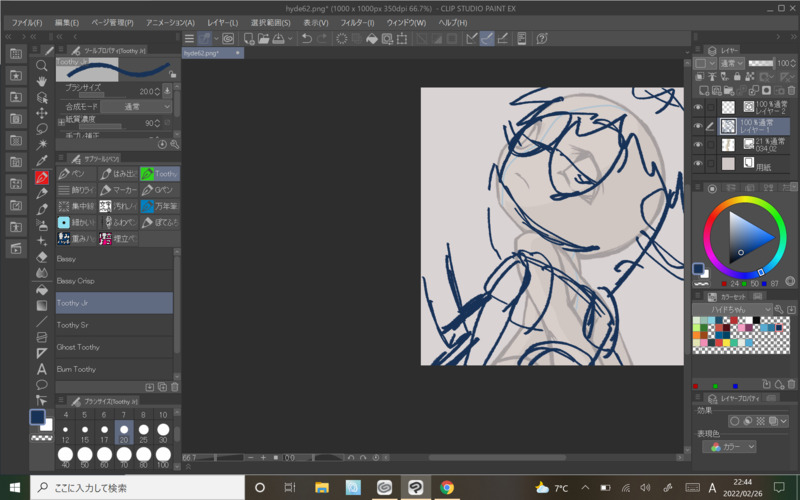Open CLIP STUDIO launcher swirl icon
The width and height of the screenshot is (800, 500).
(228, 39)
